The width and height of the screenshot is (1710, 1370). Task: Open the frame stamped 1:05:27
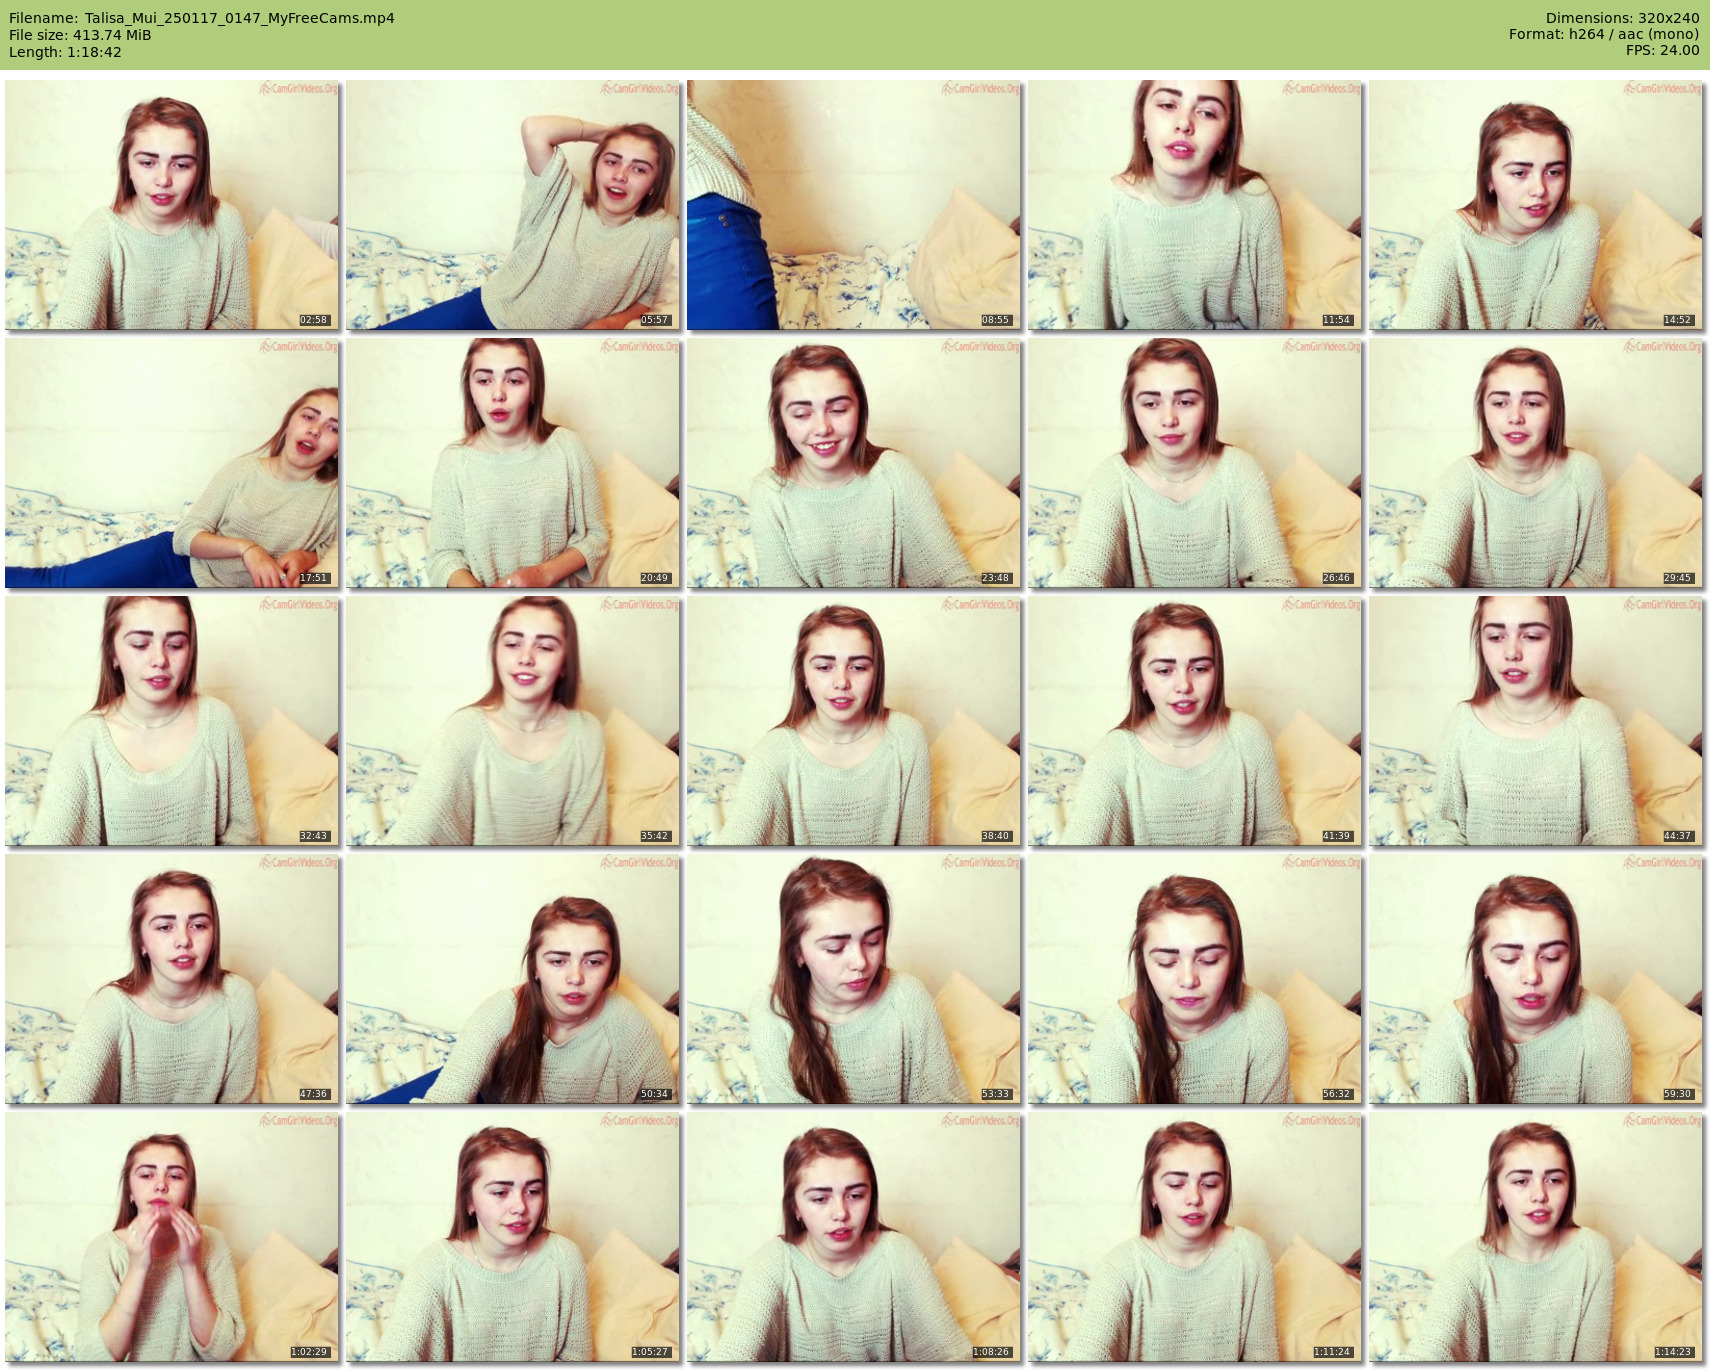513,1237
